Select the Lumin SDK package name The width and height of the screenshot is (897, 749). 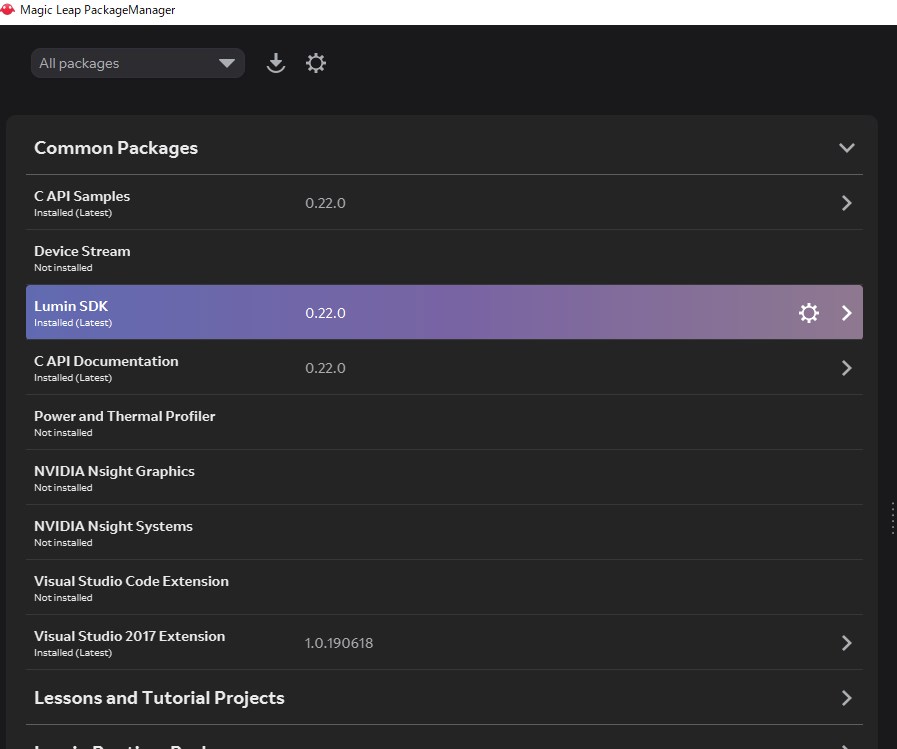tap(71, 306)
